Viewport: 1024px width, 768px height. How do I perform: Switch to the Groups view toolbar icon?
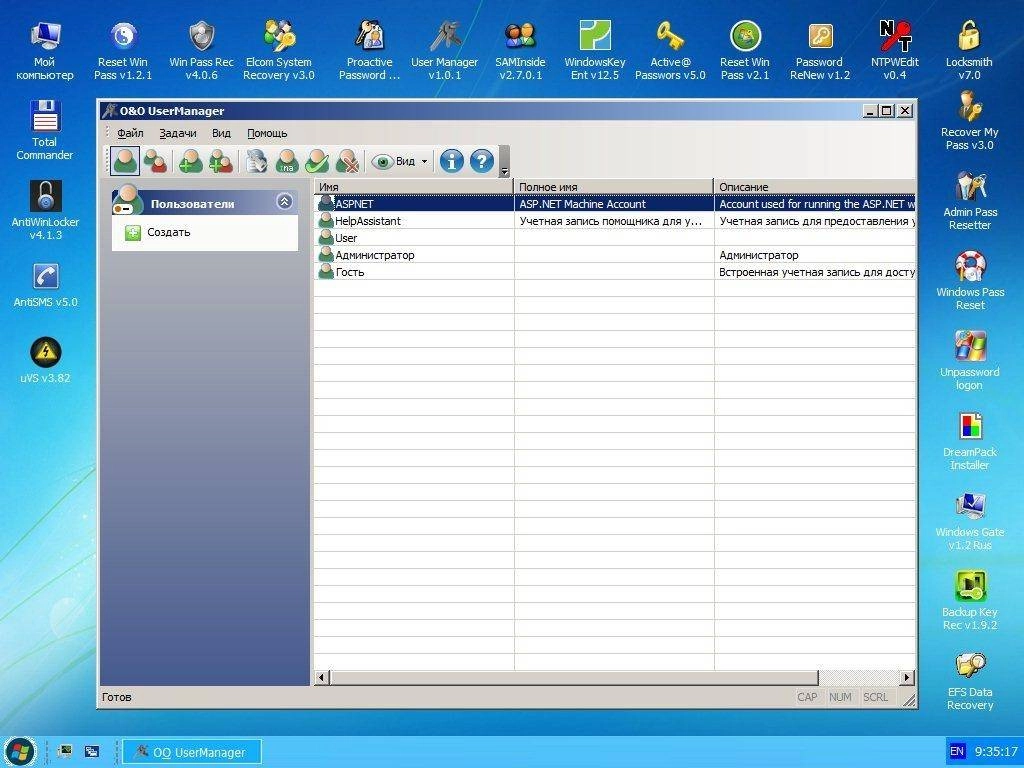[x=155, y=161]
